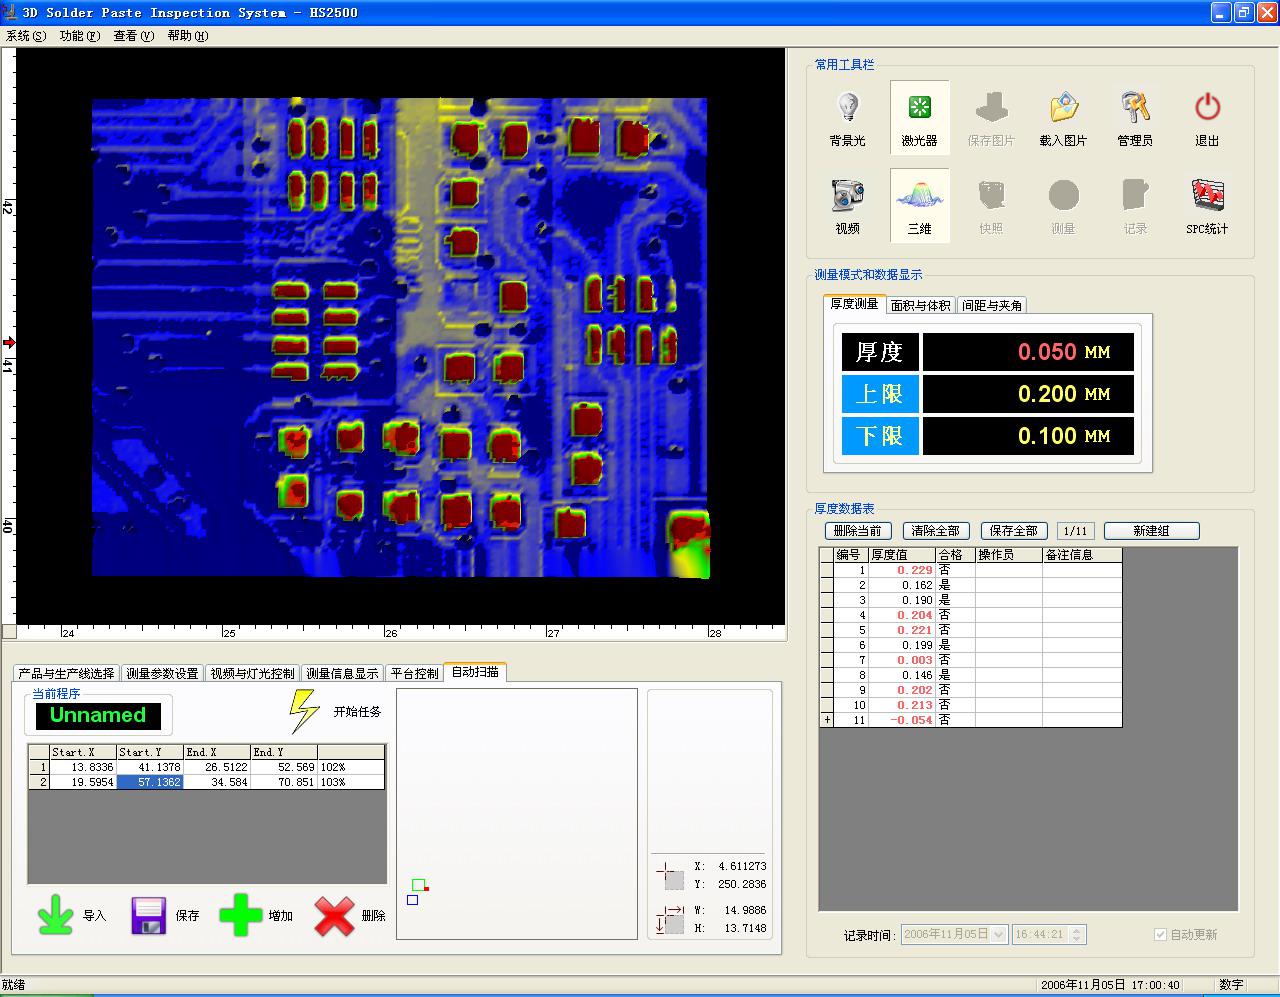The height and width of the screenshot is (997, 1280).
Task: Select the Start.Y cell showing 57.1362
Action: [150, 782]
